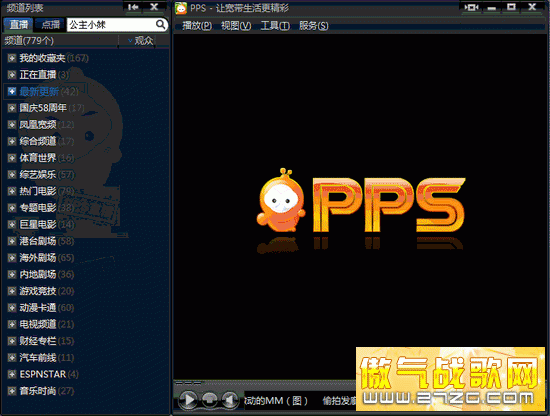Click the speaker volume icon
This screenshot has width=550, height=416.
[230, 400]
